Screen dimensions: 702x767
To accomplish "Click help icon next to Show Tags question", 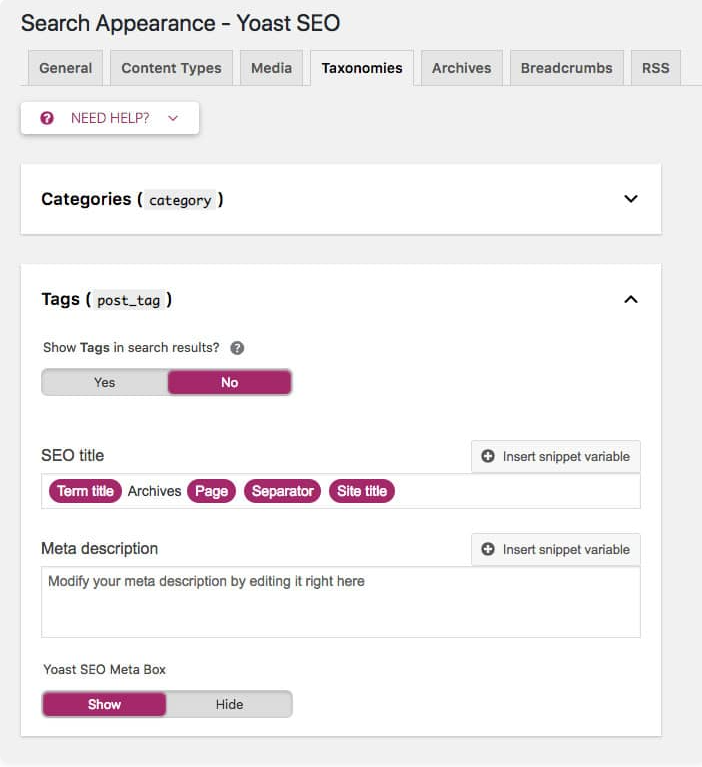I will pyautogui.click(x=237, y=348).
